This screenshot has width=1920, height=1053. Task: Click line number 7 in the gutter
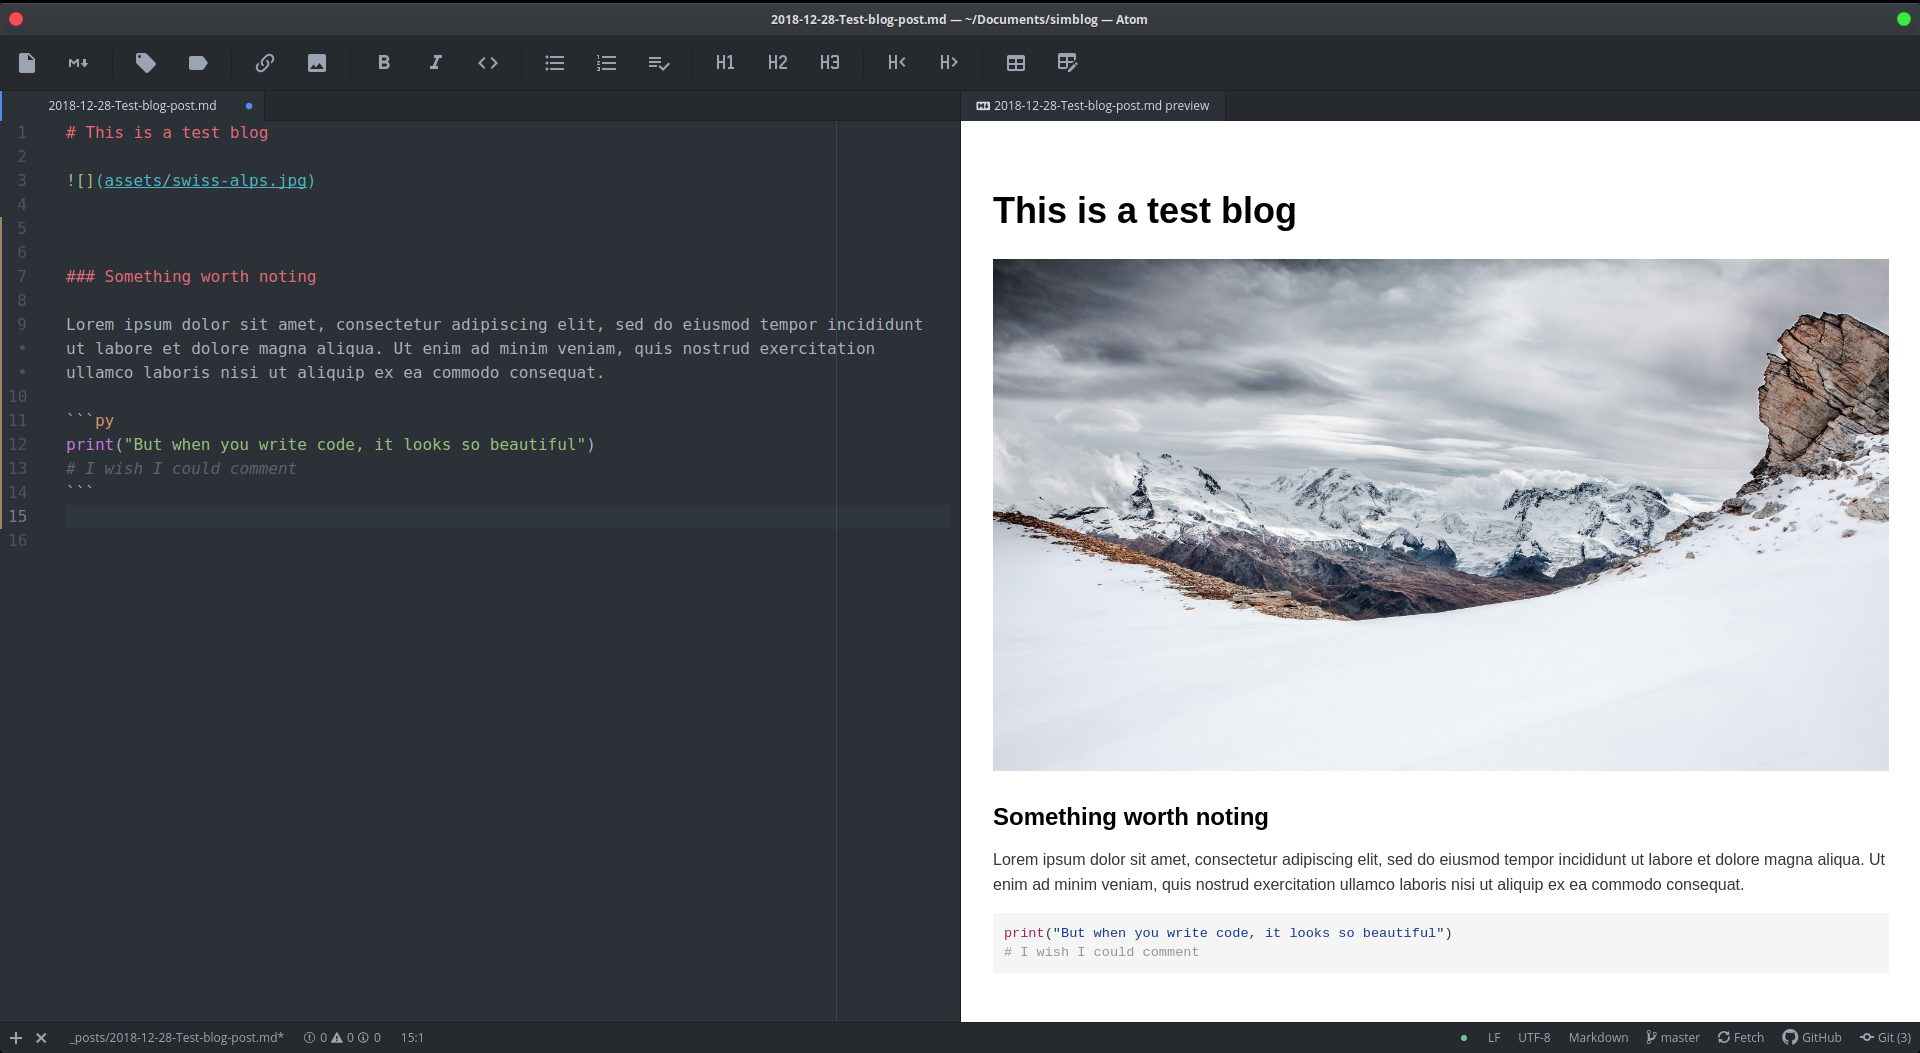(x=22, y=277)
